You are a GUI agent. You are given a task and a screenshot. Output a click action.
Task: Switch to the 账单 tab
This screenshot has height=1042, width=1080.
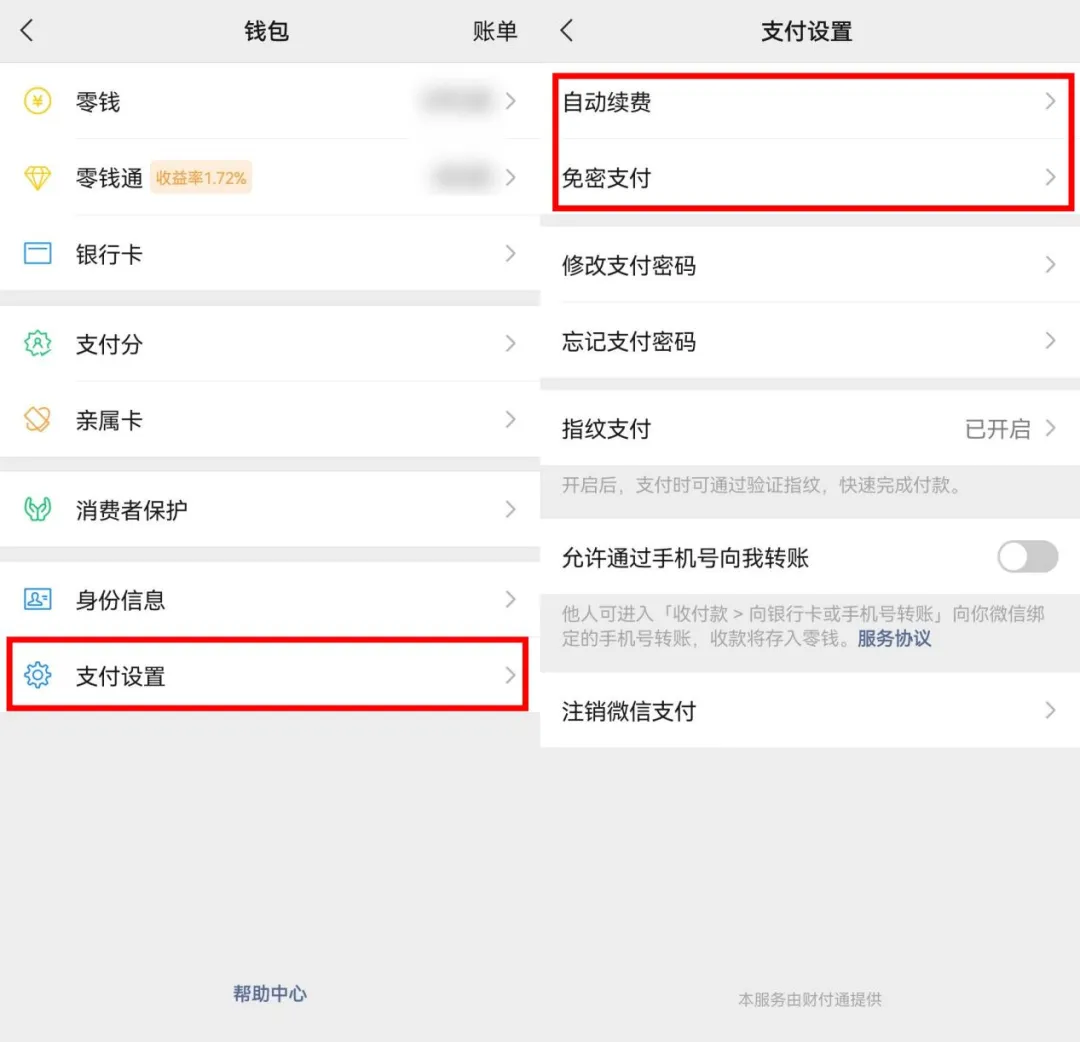click(495, 31)
